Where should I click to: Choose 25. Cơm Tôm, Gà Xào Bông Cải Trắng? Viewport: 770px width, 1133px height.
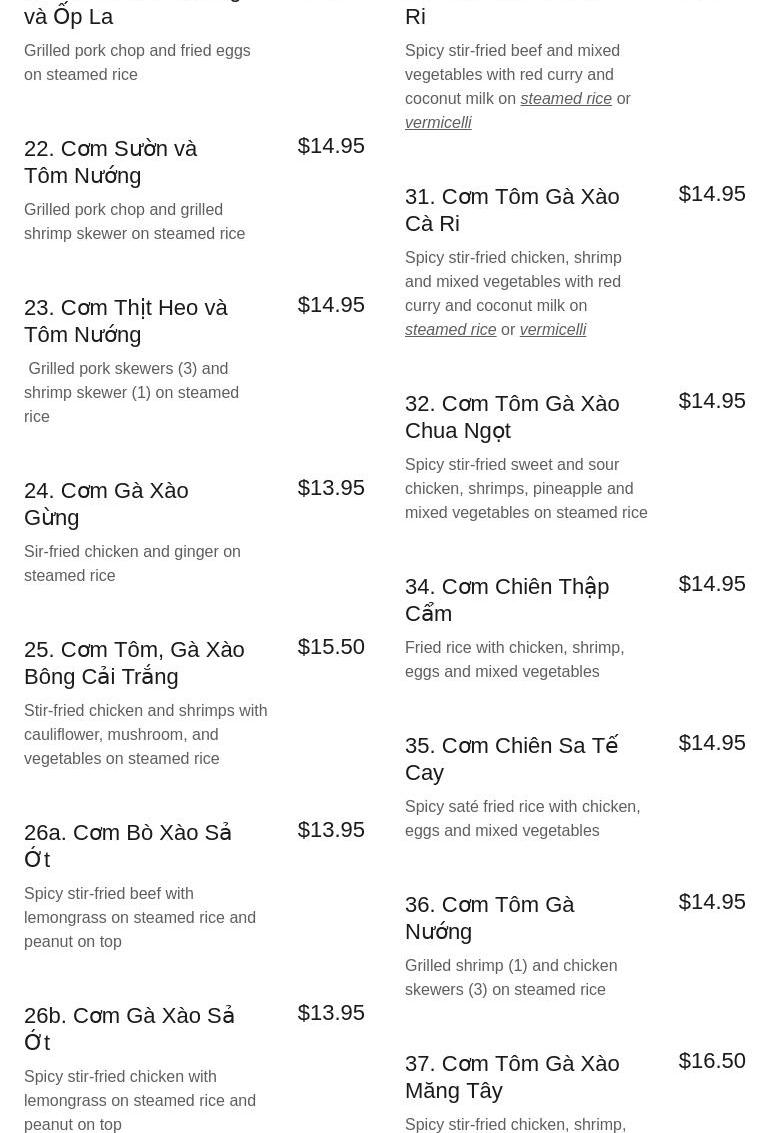[x=134, y=663]
